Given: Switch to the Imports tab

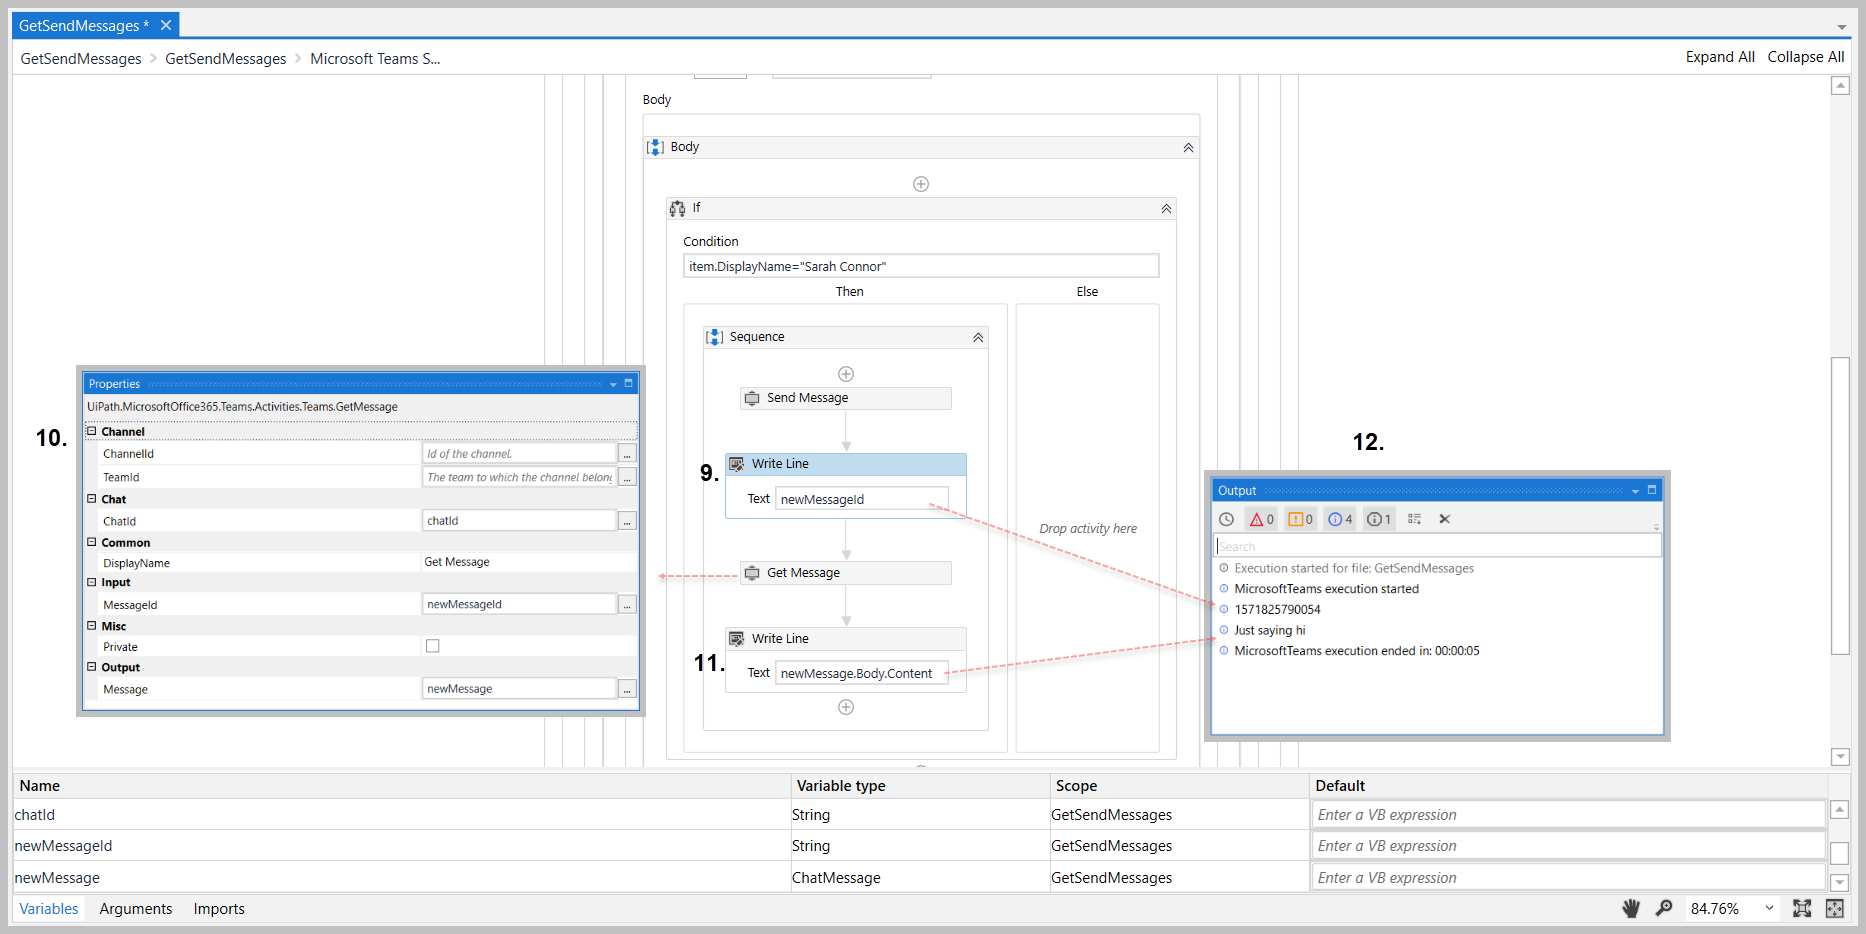Looking at the screenshot, I should click(219, 908).
